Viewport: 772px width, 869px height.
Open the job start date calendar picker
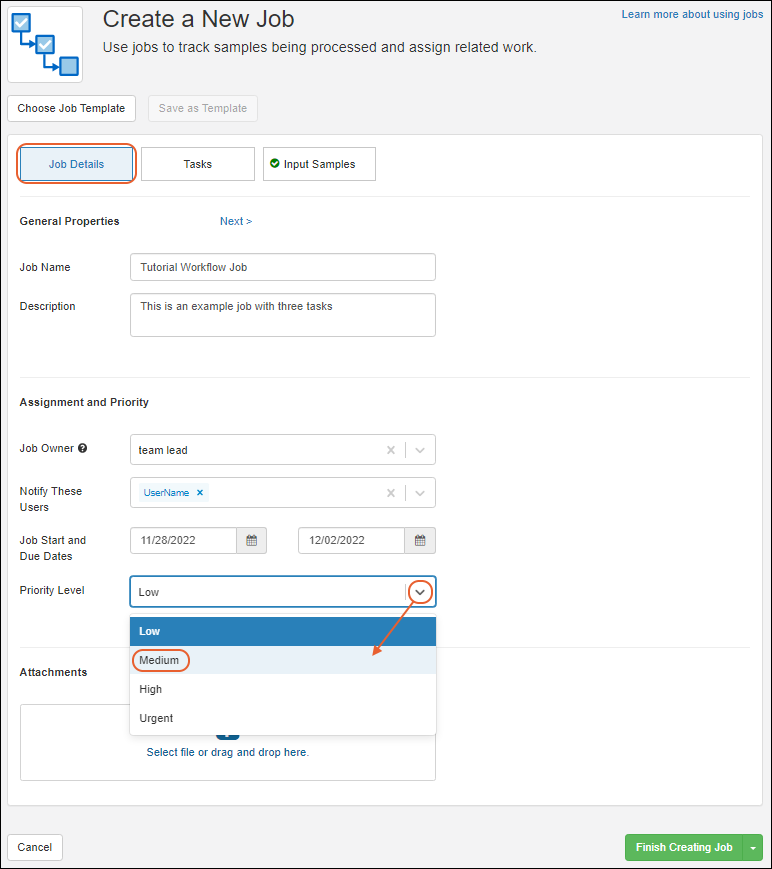(x=251, y=541)
